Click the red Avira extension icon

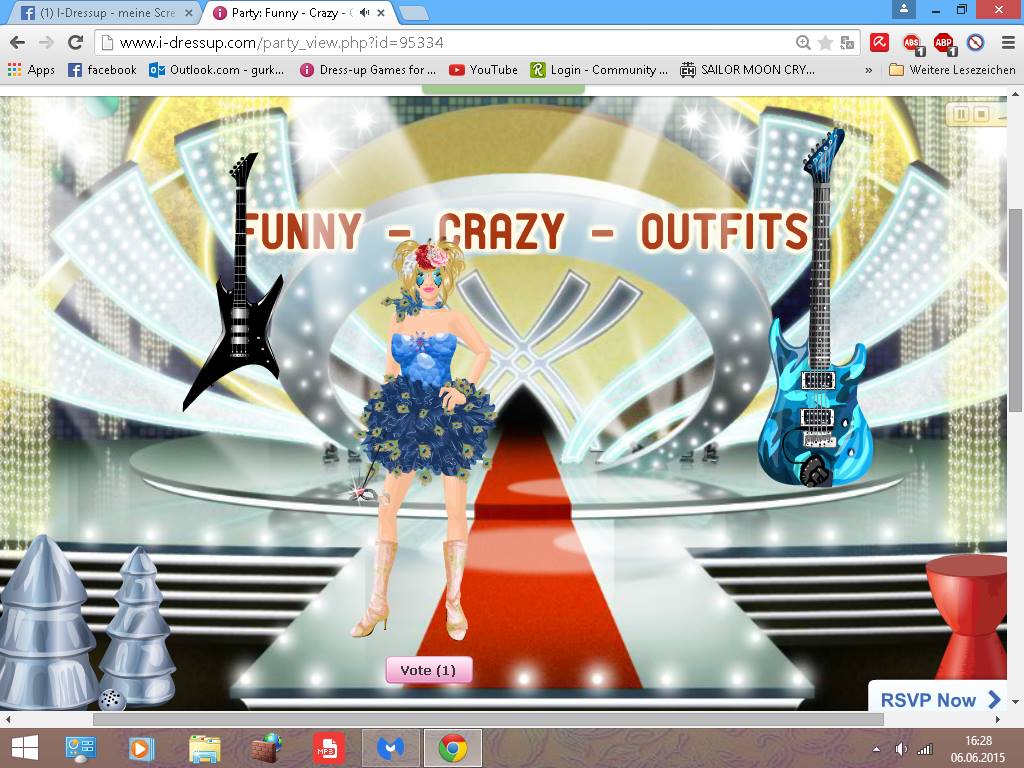(880, 42)
